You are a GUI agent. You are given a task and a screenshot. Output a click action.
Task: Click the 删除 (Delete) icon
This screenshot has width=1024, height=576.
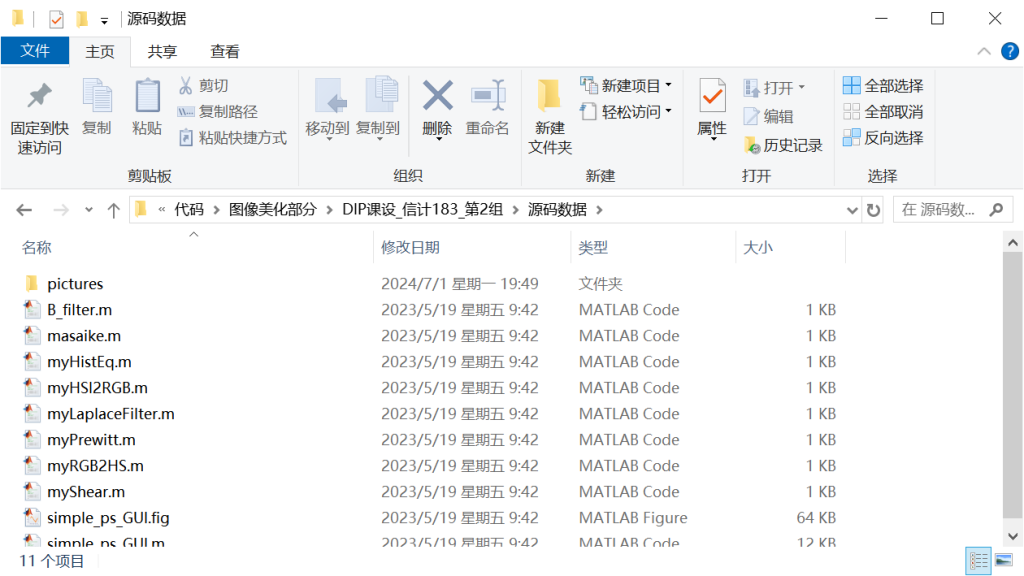437,110
